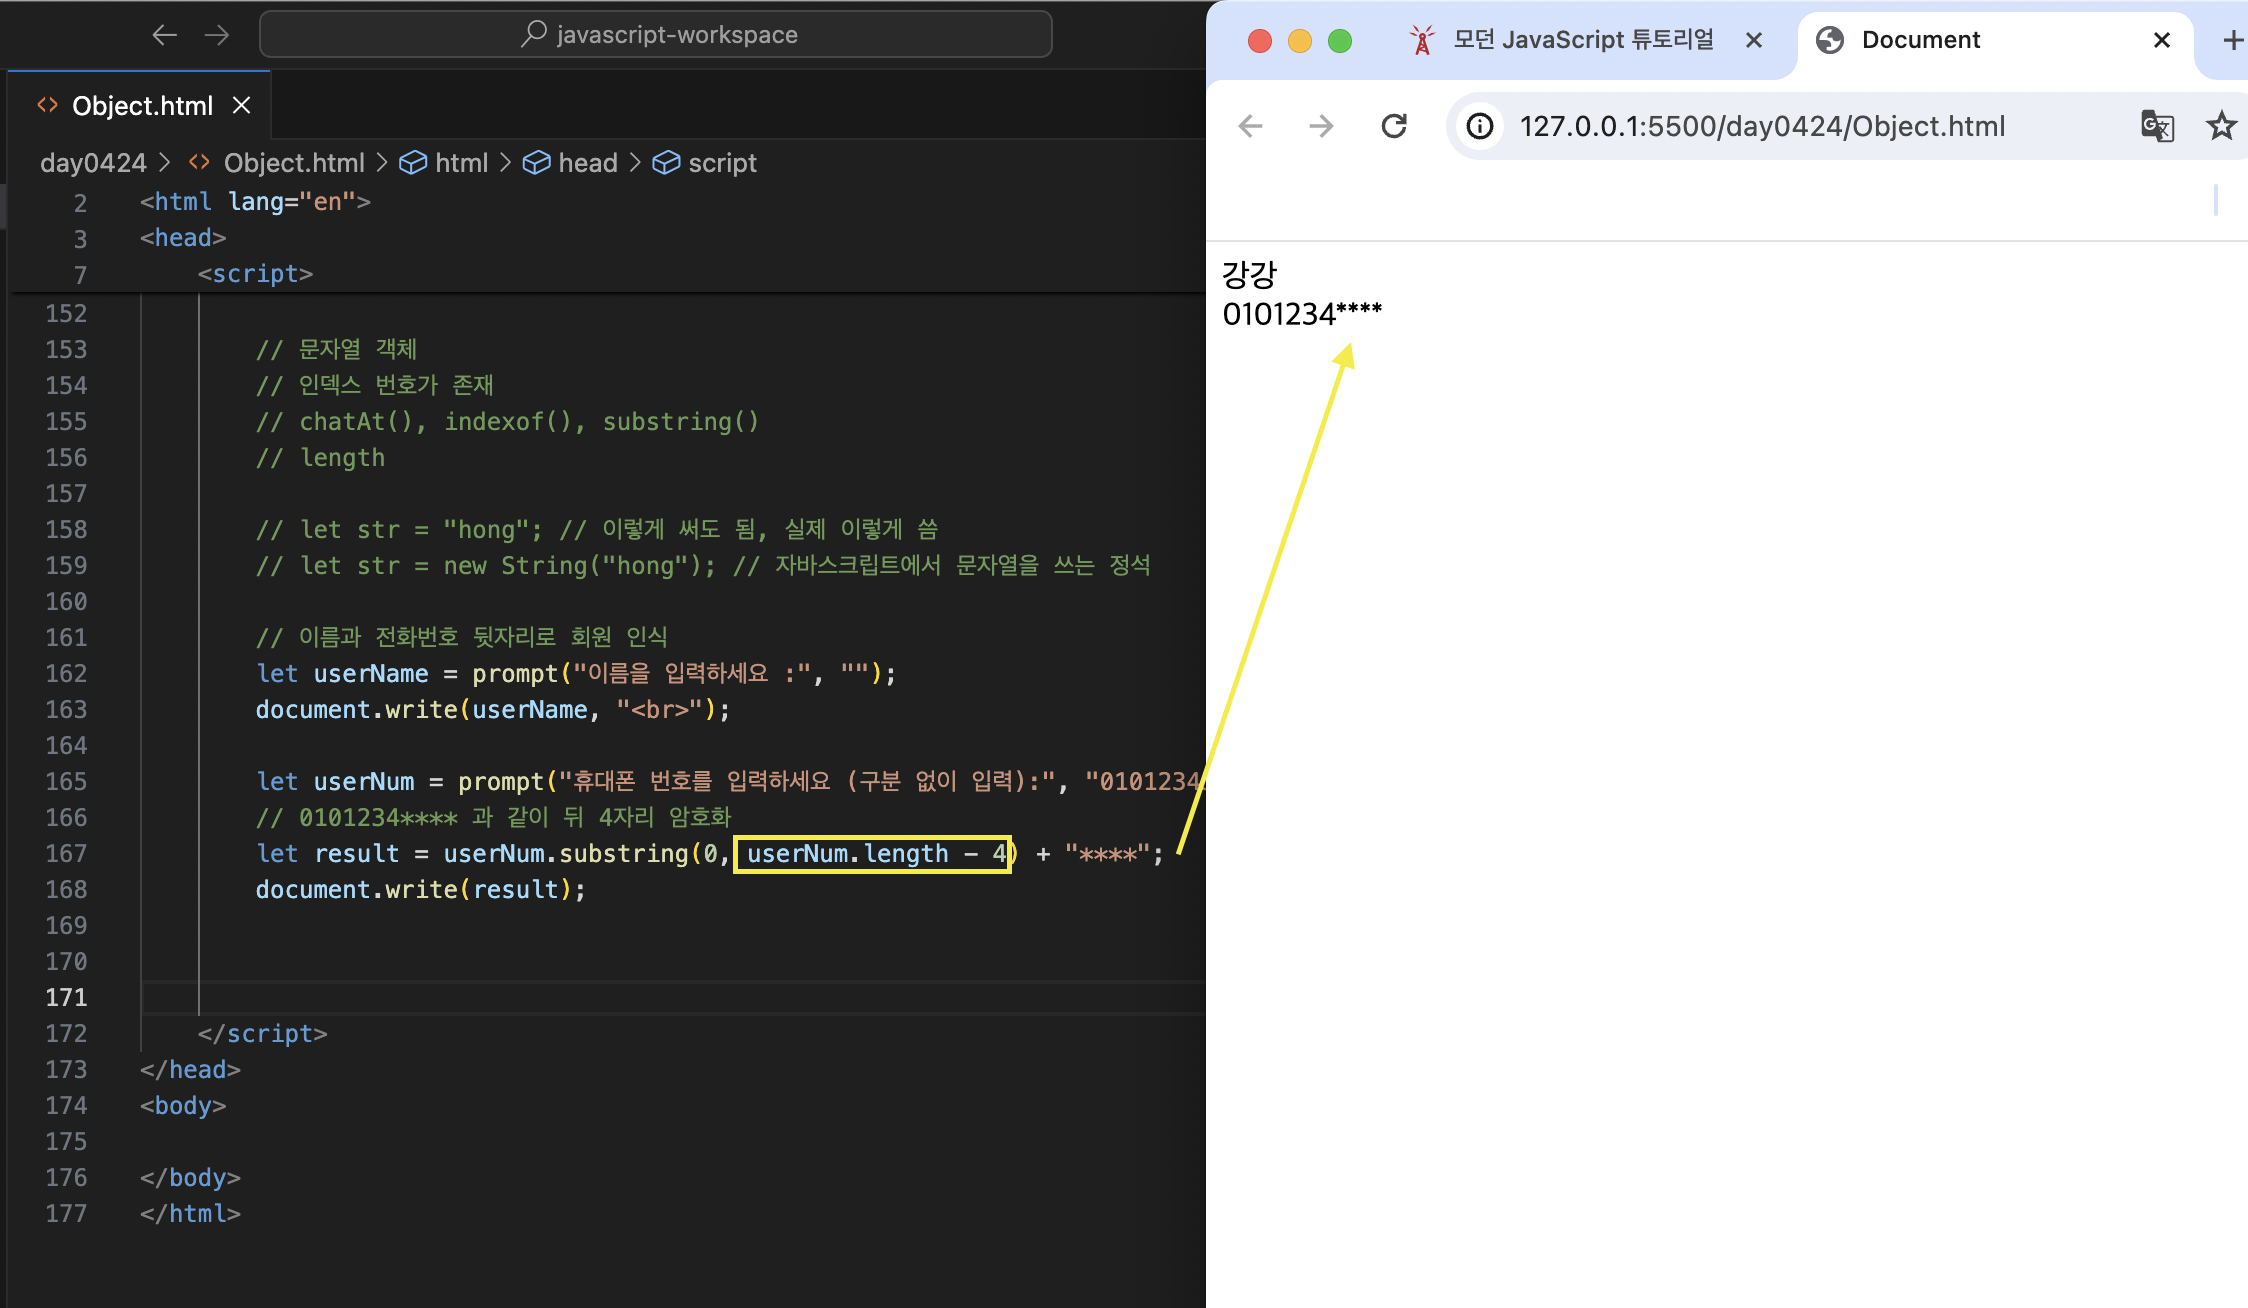
Task: Click the site information icon
Action: pos(1480,126)
